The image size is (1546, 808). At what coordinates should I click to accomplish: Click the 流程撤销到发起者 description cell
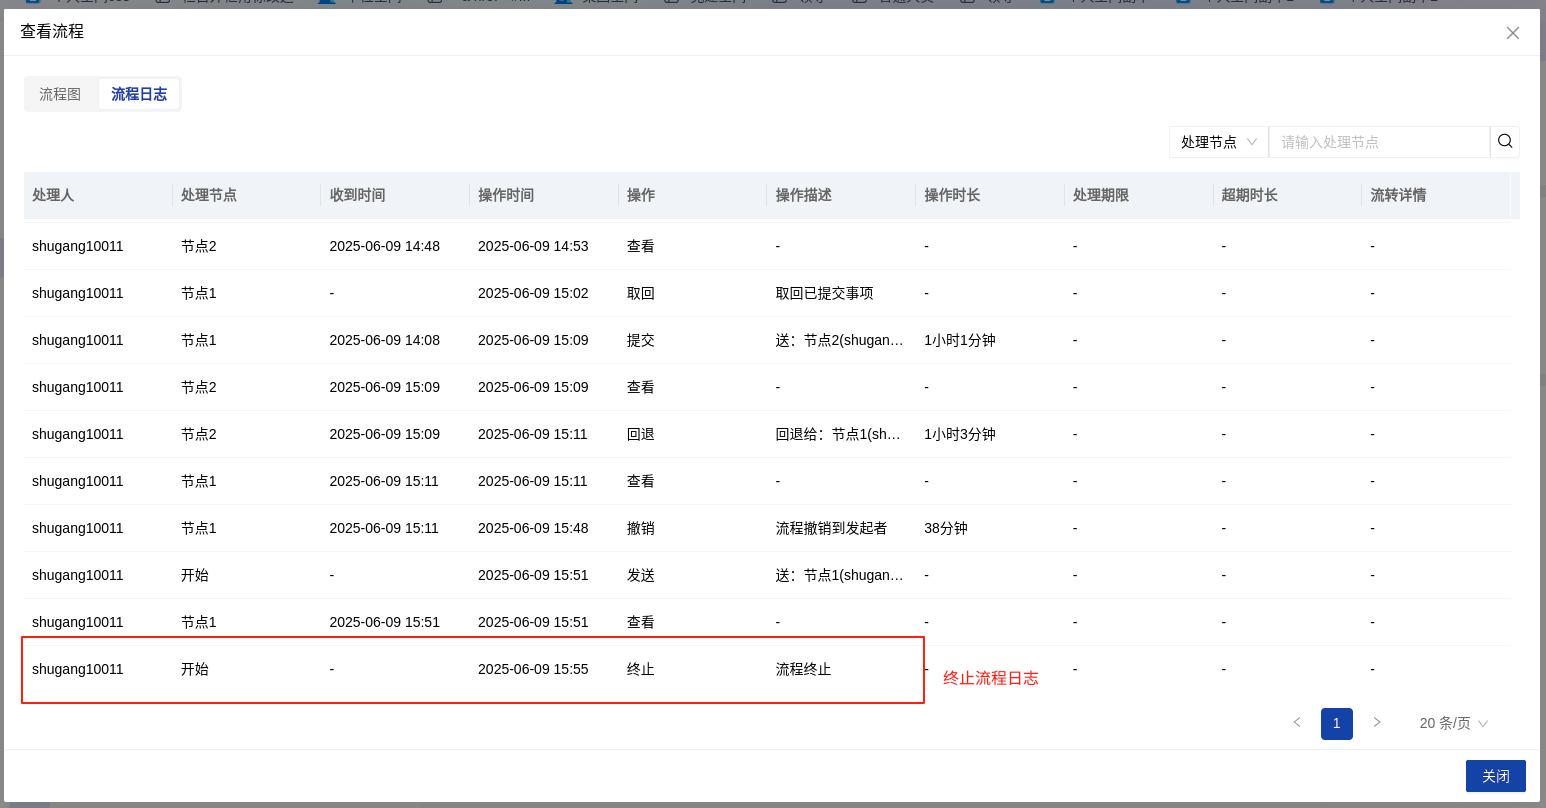coord(831,528)
